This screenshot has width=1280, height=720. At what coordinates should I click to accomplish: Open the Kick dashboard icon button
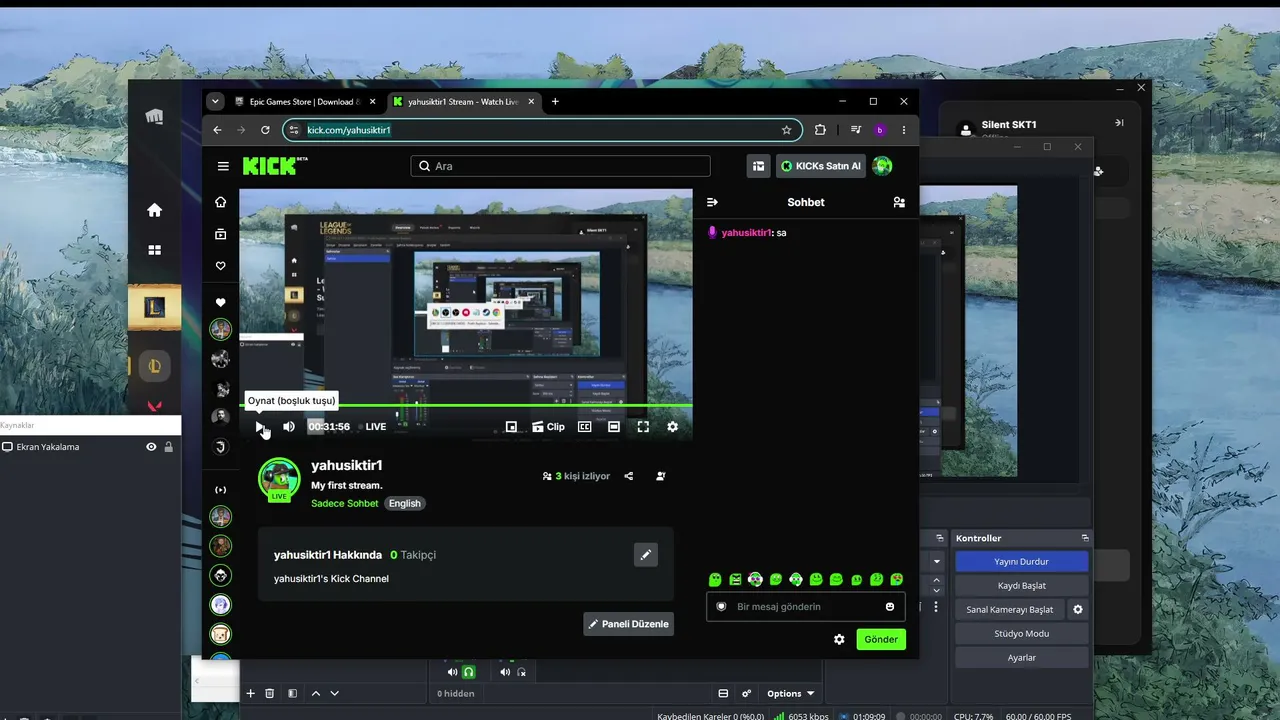(x=759, y=166)
